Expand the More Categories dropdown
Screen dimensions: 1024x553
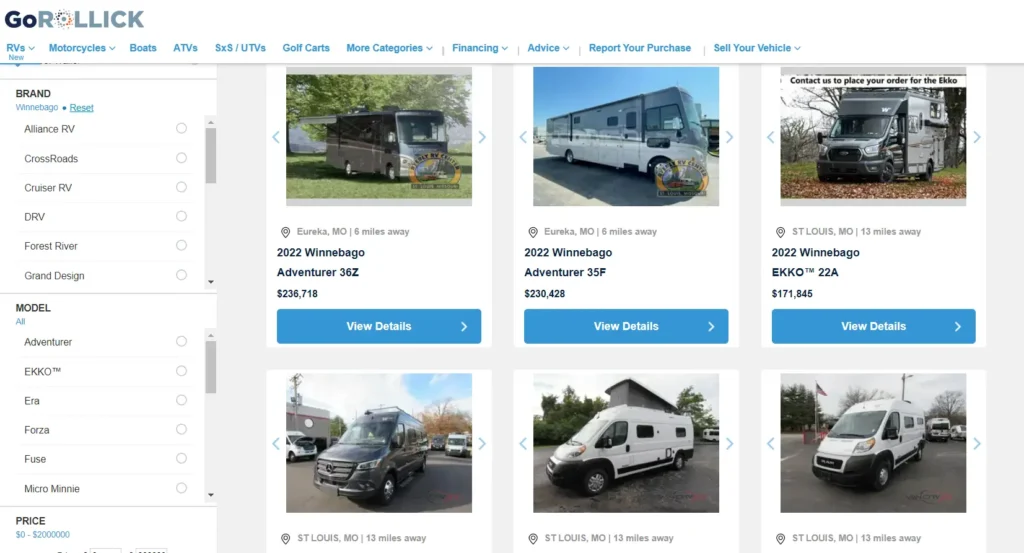(389, 48)
